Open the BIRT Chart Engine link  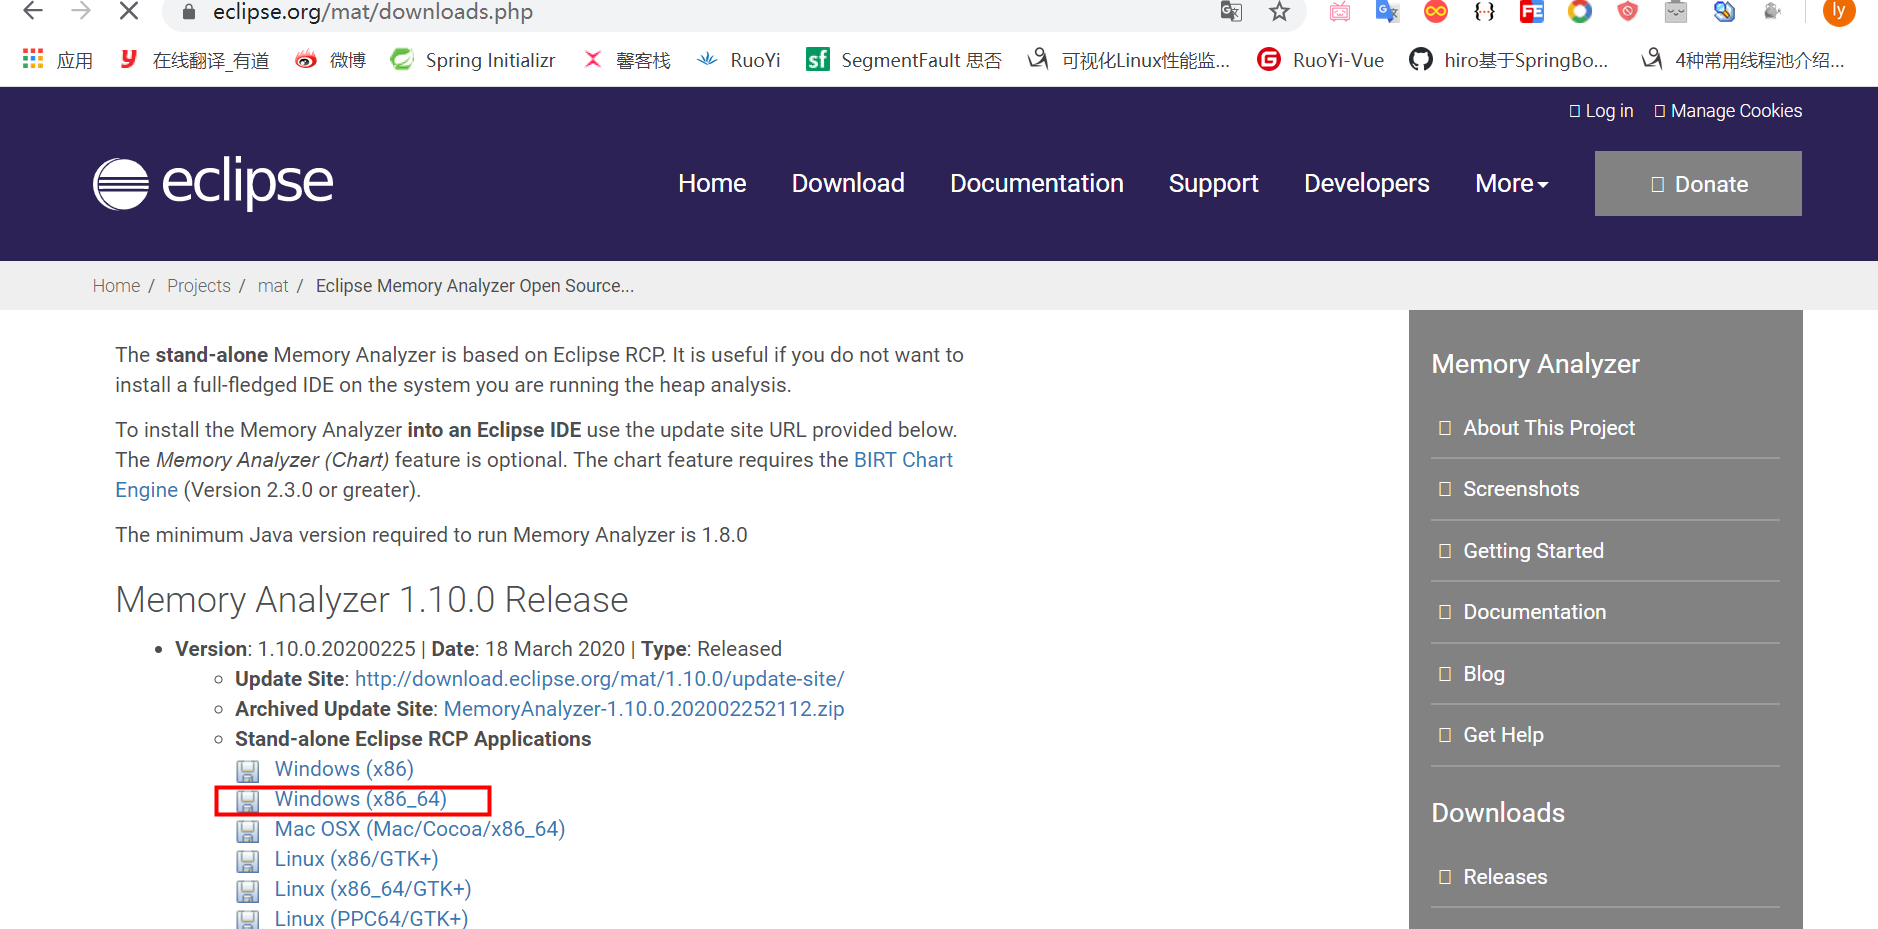903,460
